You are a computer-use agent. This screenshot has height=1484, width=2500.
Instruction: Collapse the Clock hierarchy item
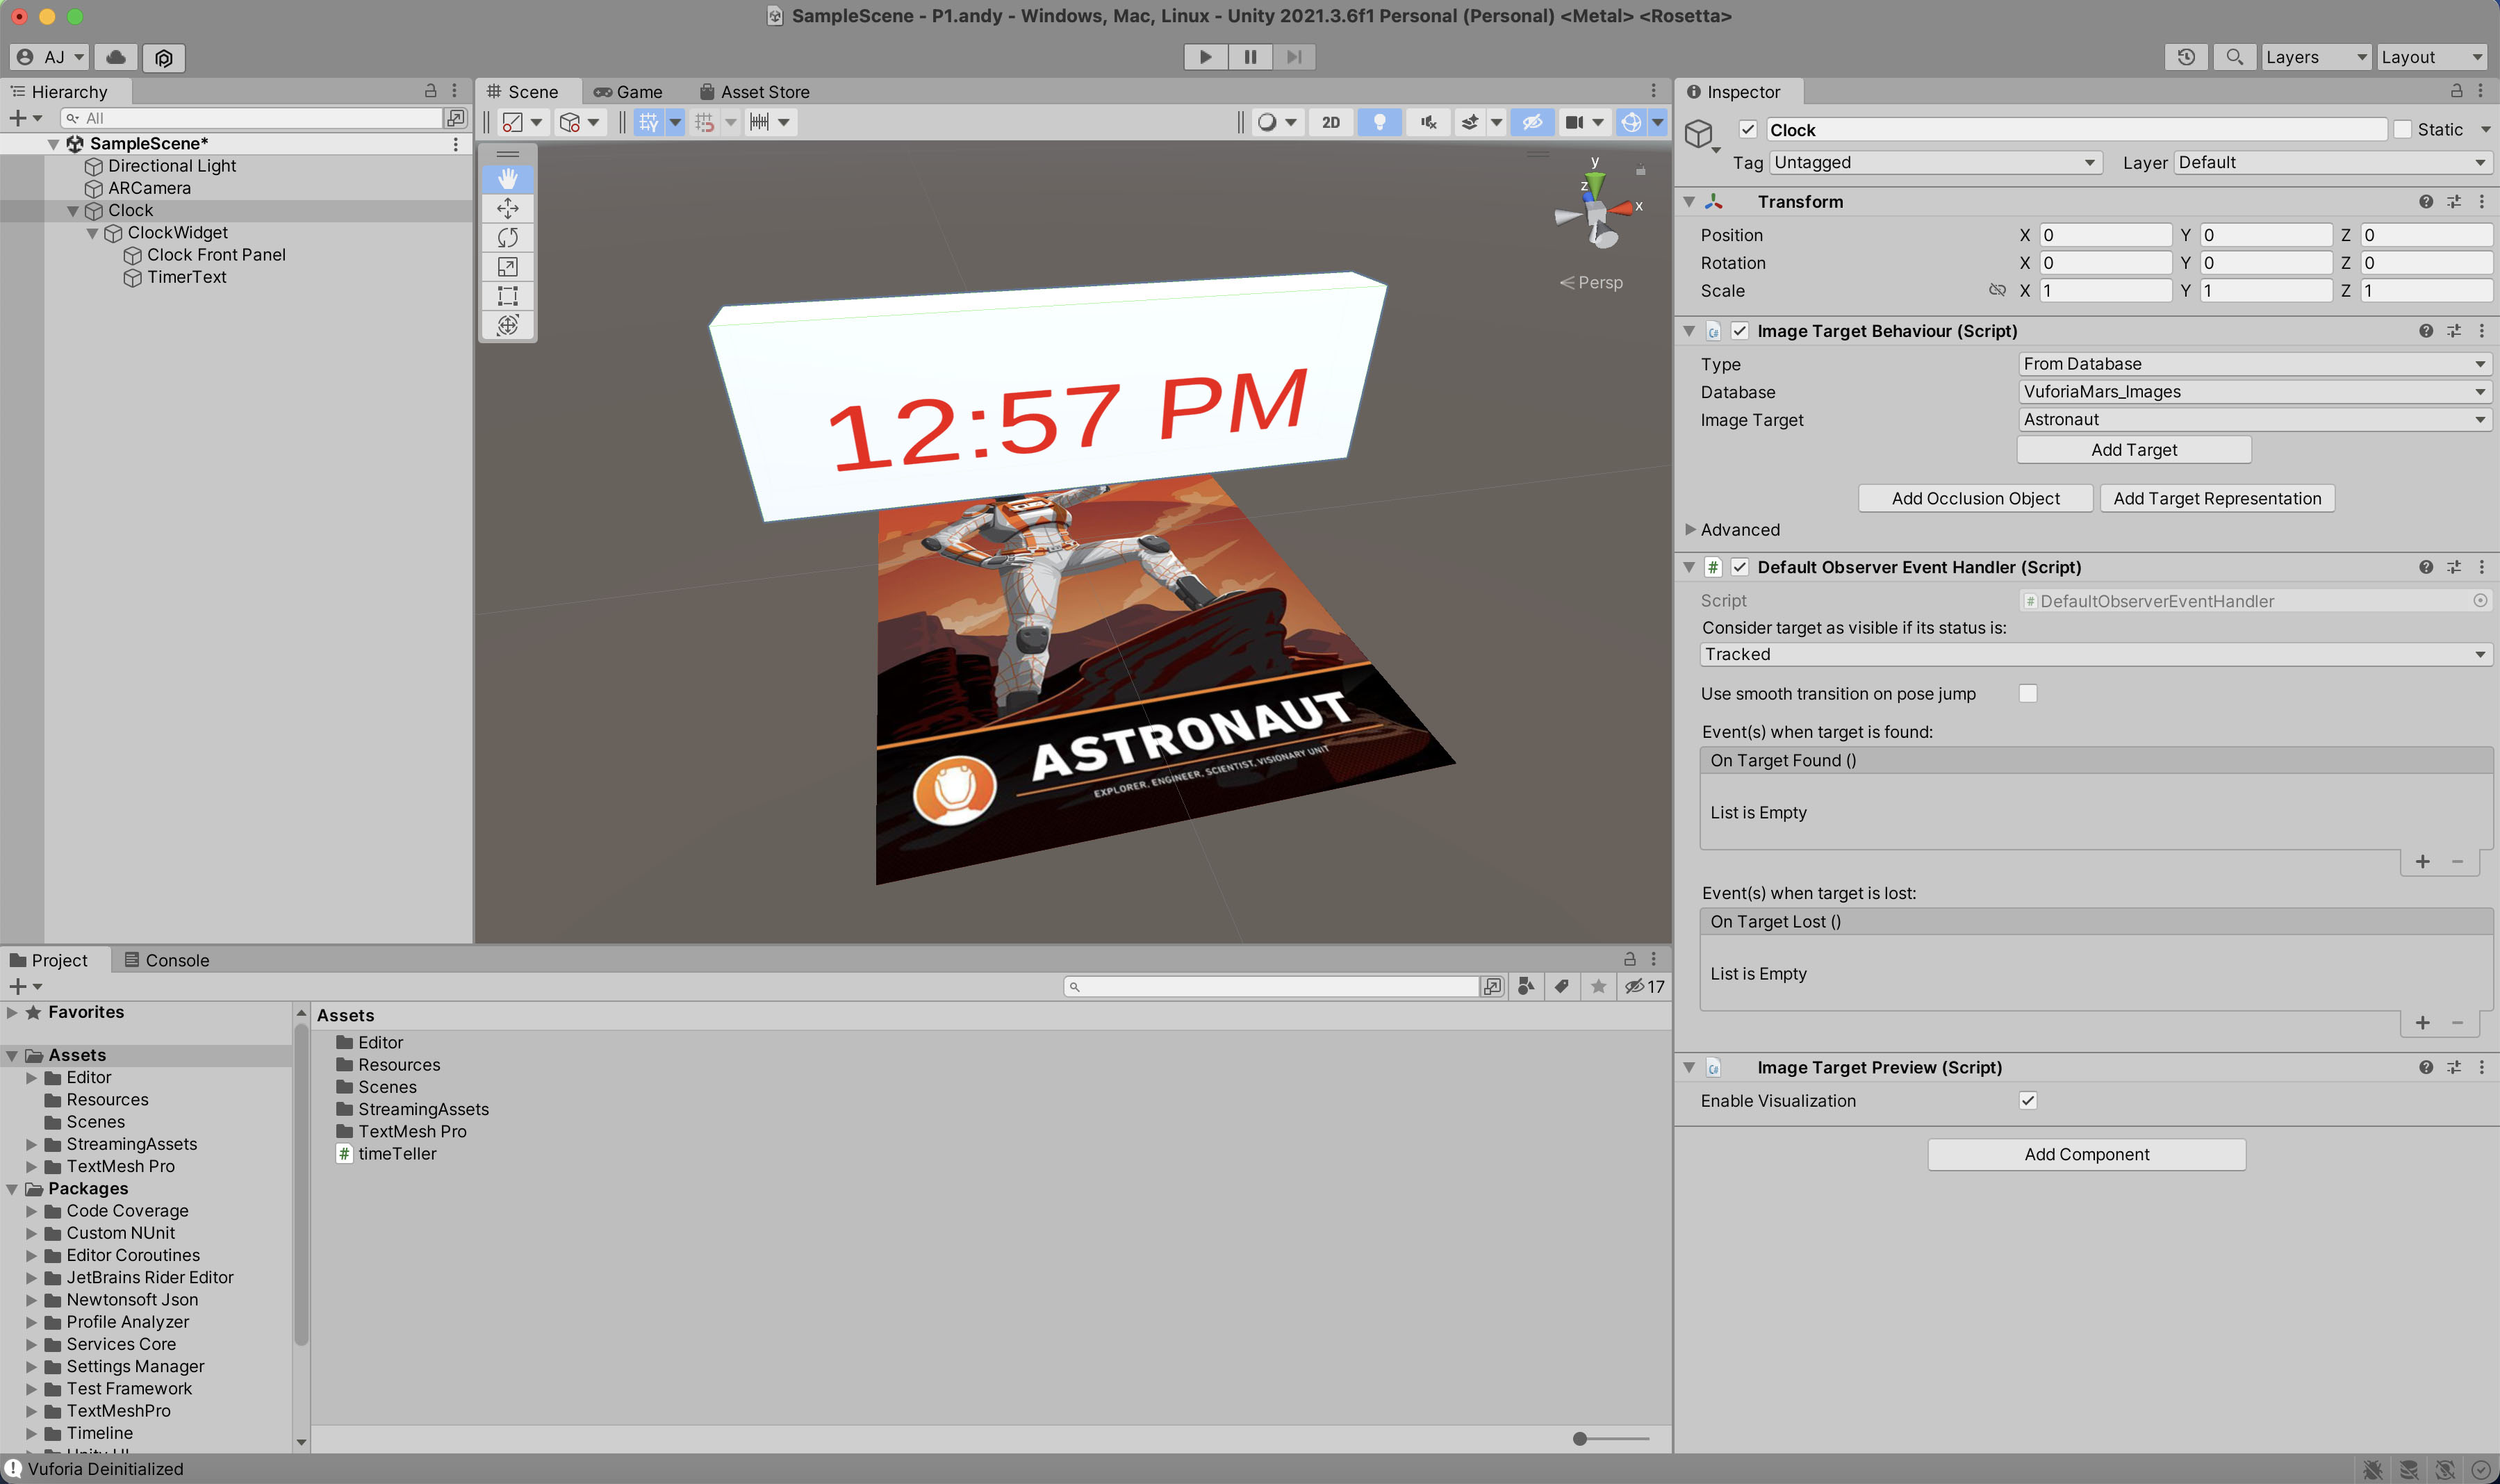click(73, 211)
